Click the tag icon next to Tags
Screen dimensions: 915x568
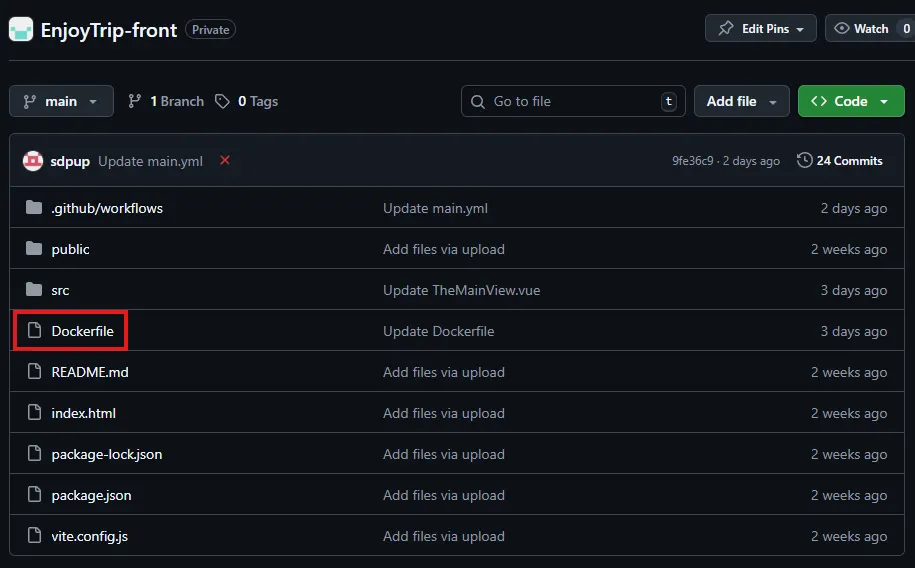[x=222, y=101]
